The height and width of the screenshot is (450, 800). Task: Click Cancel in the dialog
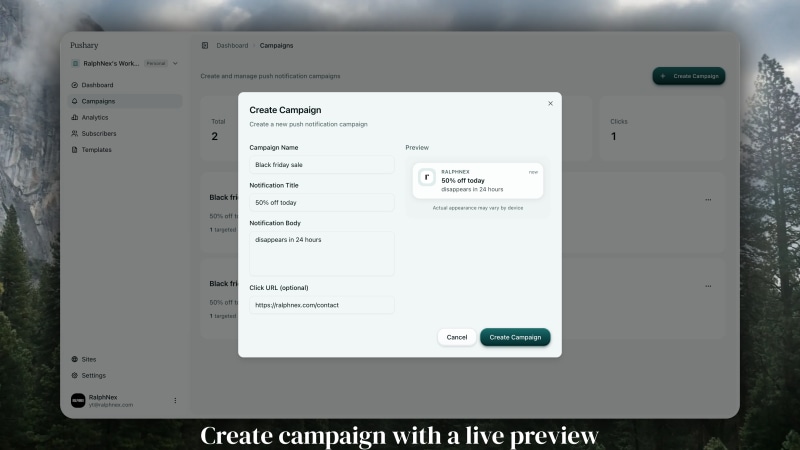pyautogui.click(x=457, y=337)
